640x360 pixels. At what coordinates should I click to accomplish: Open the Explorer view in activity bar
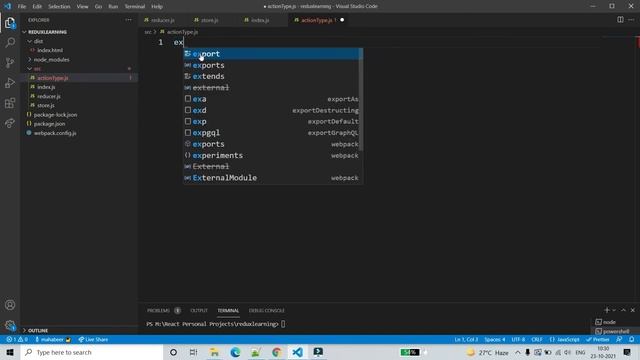tap(10, 23)
